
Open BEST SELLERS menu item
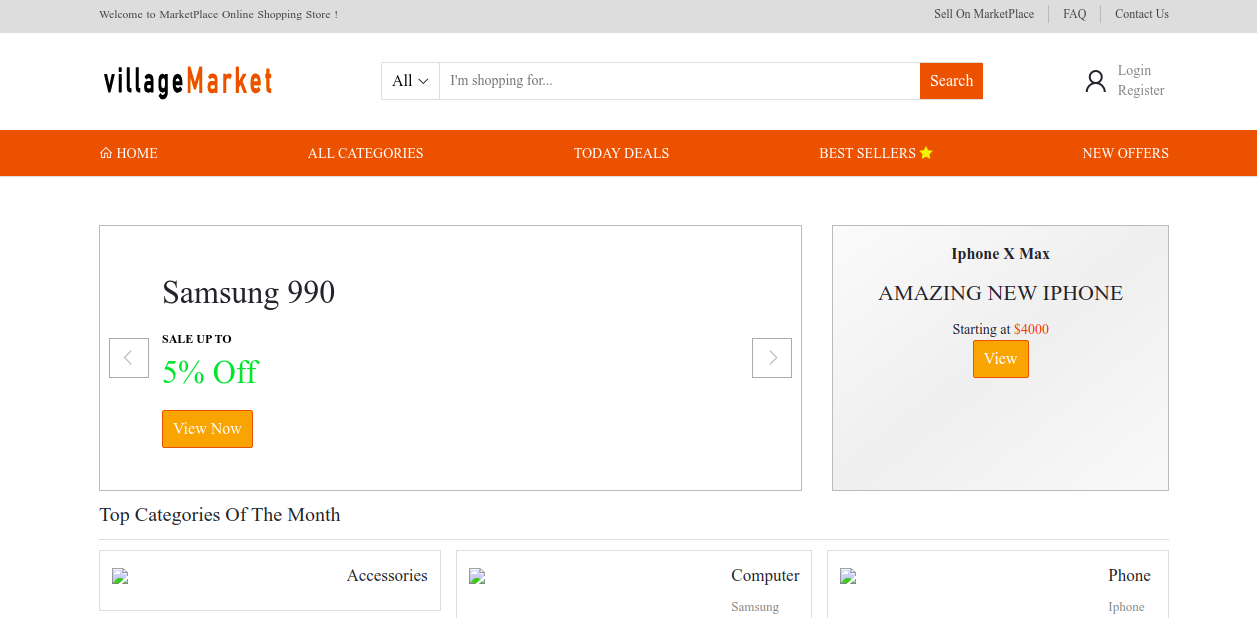click(x=875, y=153)
